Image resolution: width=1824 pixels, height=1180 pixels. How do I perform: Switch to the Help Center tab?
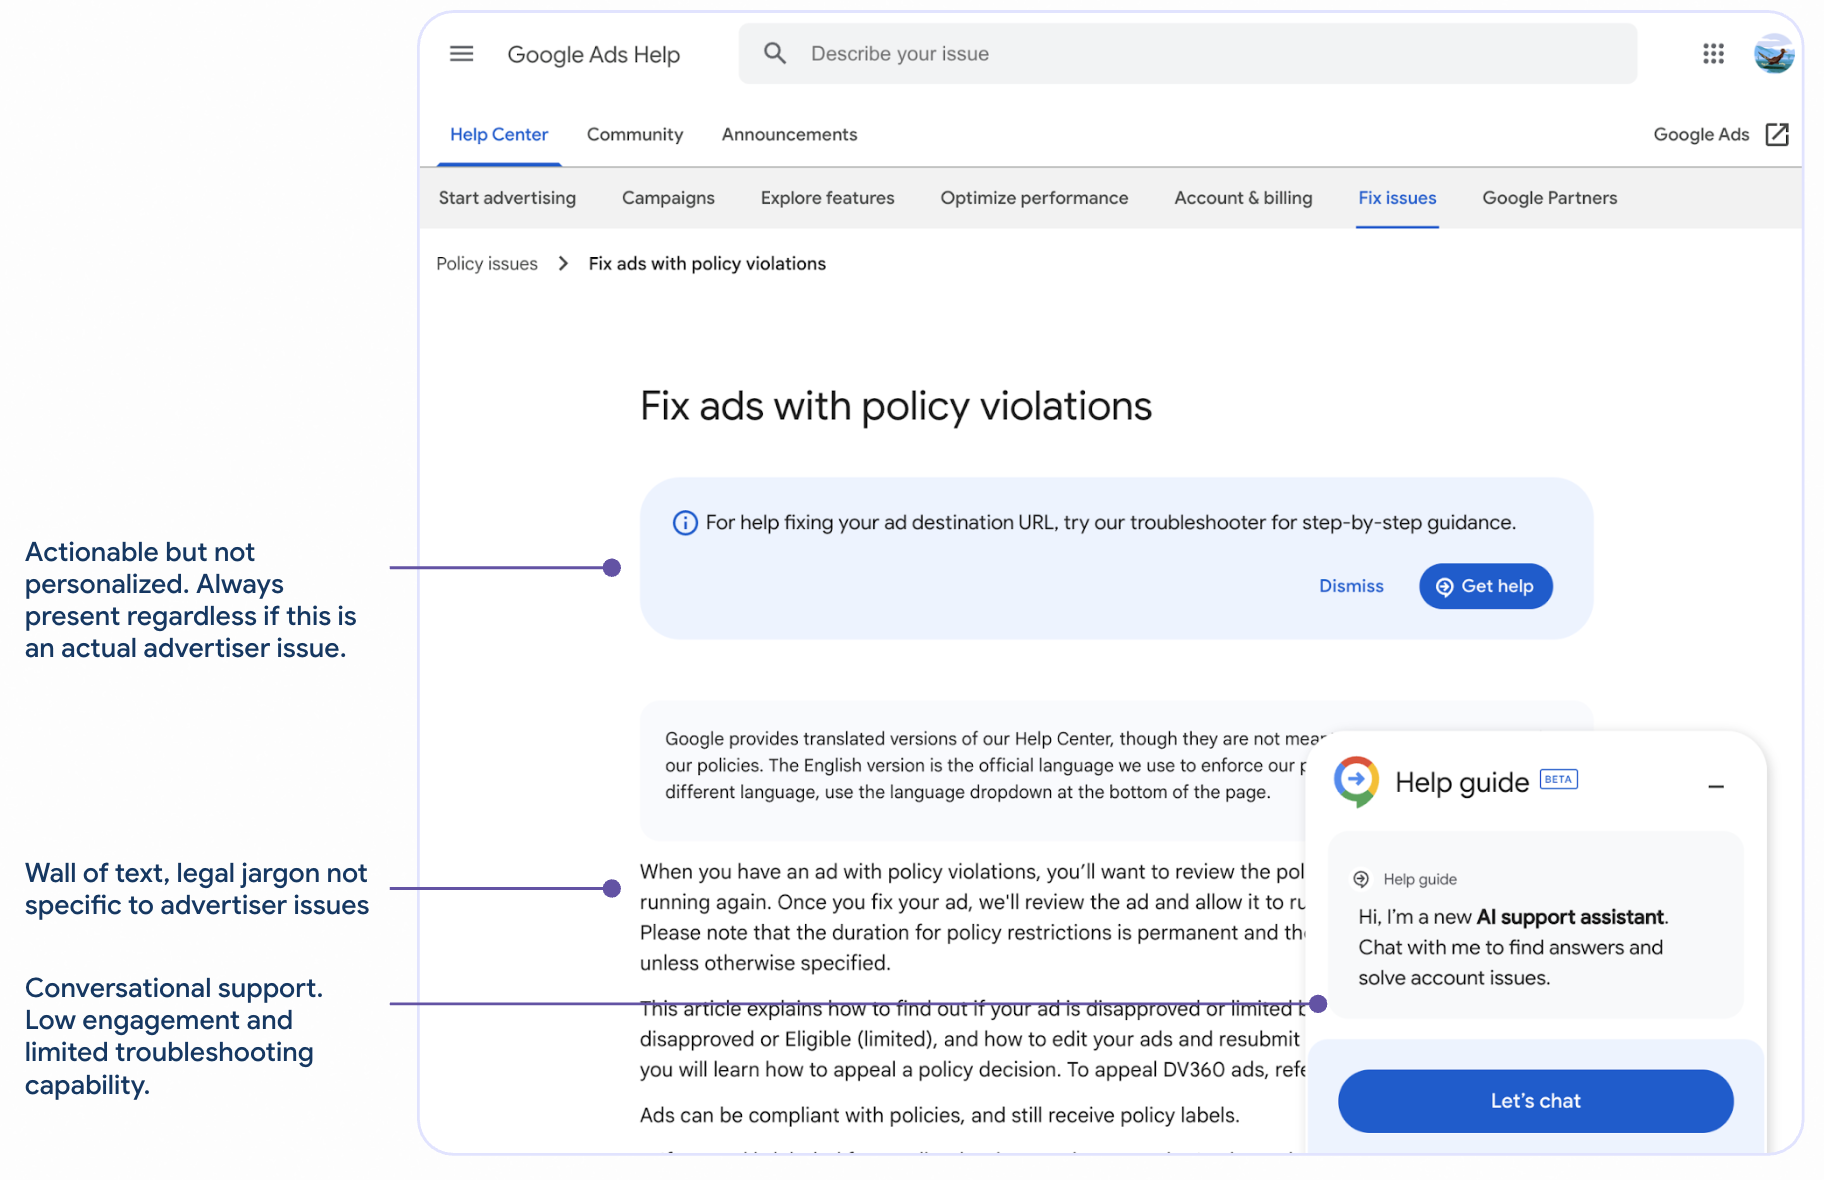(x=499, y=134)
